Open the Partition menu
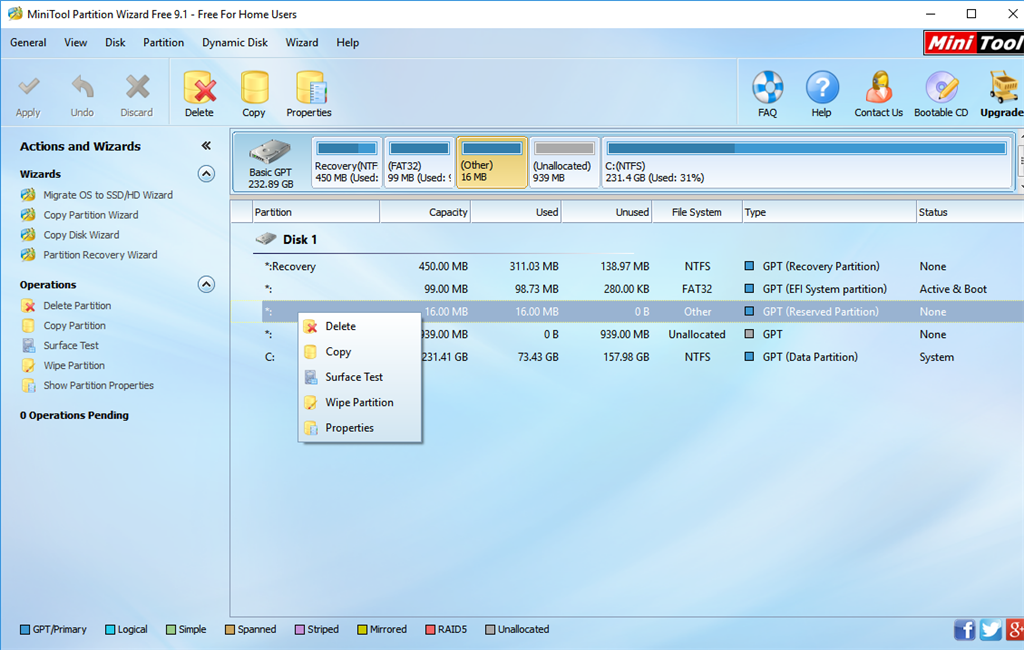 coord(163,42)
